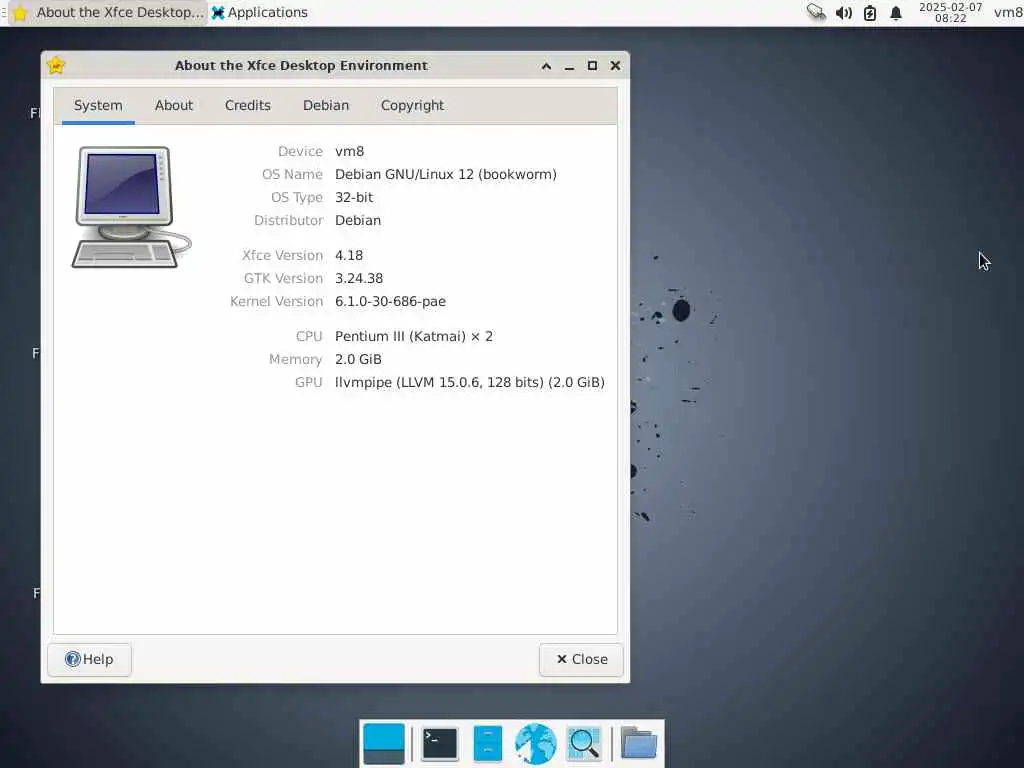Click the star icon in taskbar button
1024x768 pixels.
click(x=20, y=13)
